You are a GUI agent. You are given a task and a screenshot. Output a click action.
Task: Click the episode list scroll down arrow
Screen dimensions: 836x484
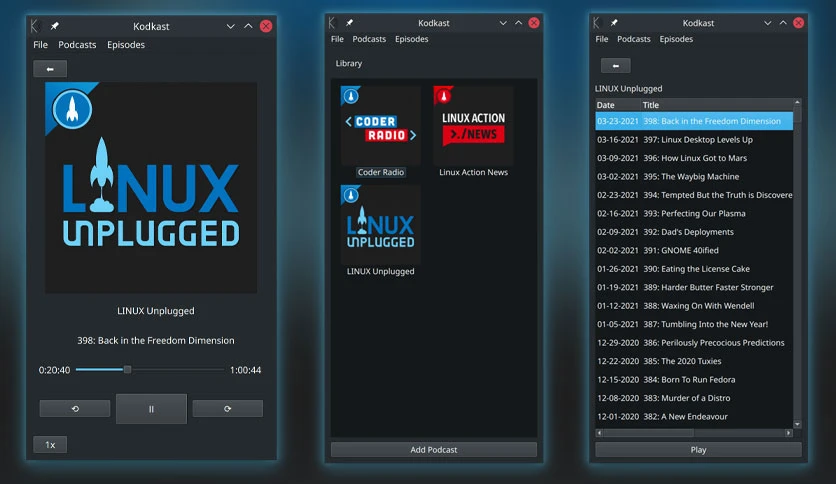tap(798, 424)
